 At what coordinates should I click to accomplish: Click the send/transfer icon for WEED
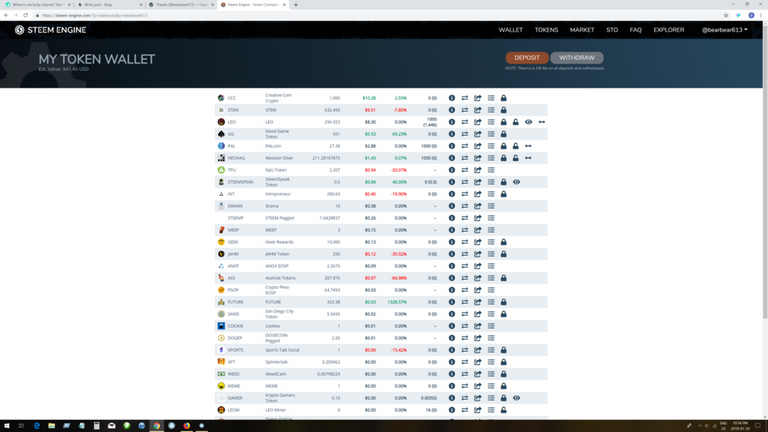(478, 374)
